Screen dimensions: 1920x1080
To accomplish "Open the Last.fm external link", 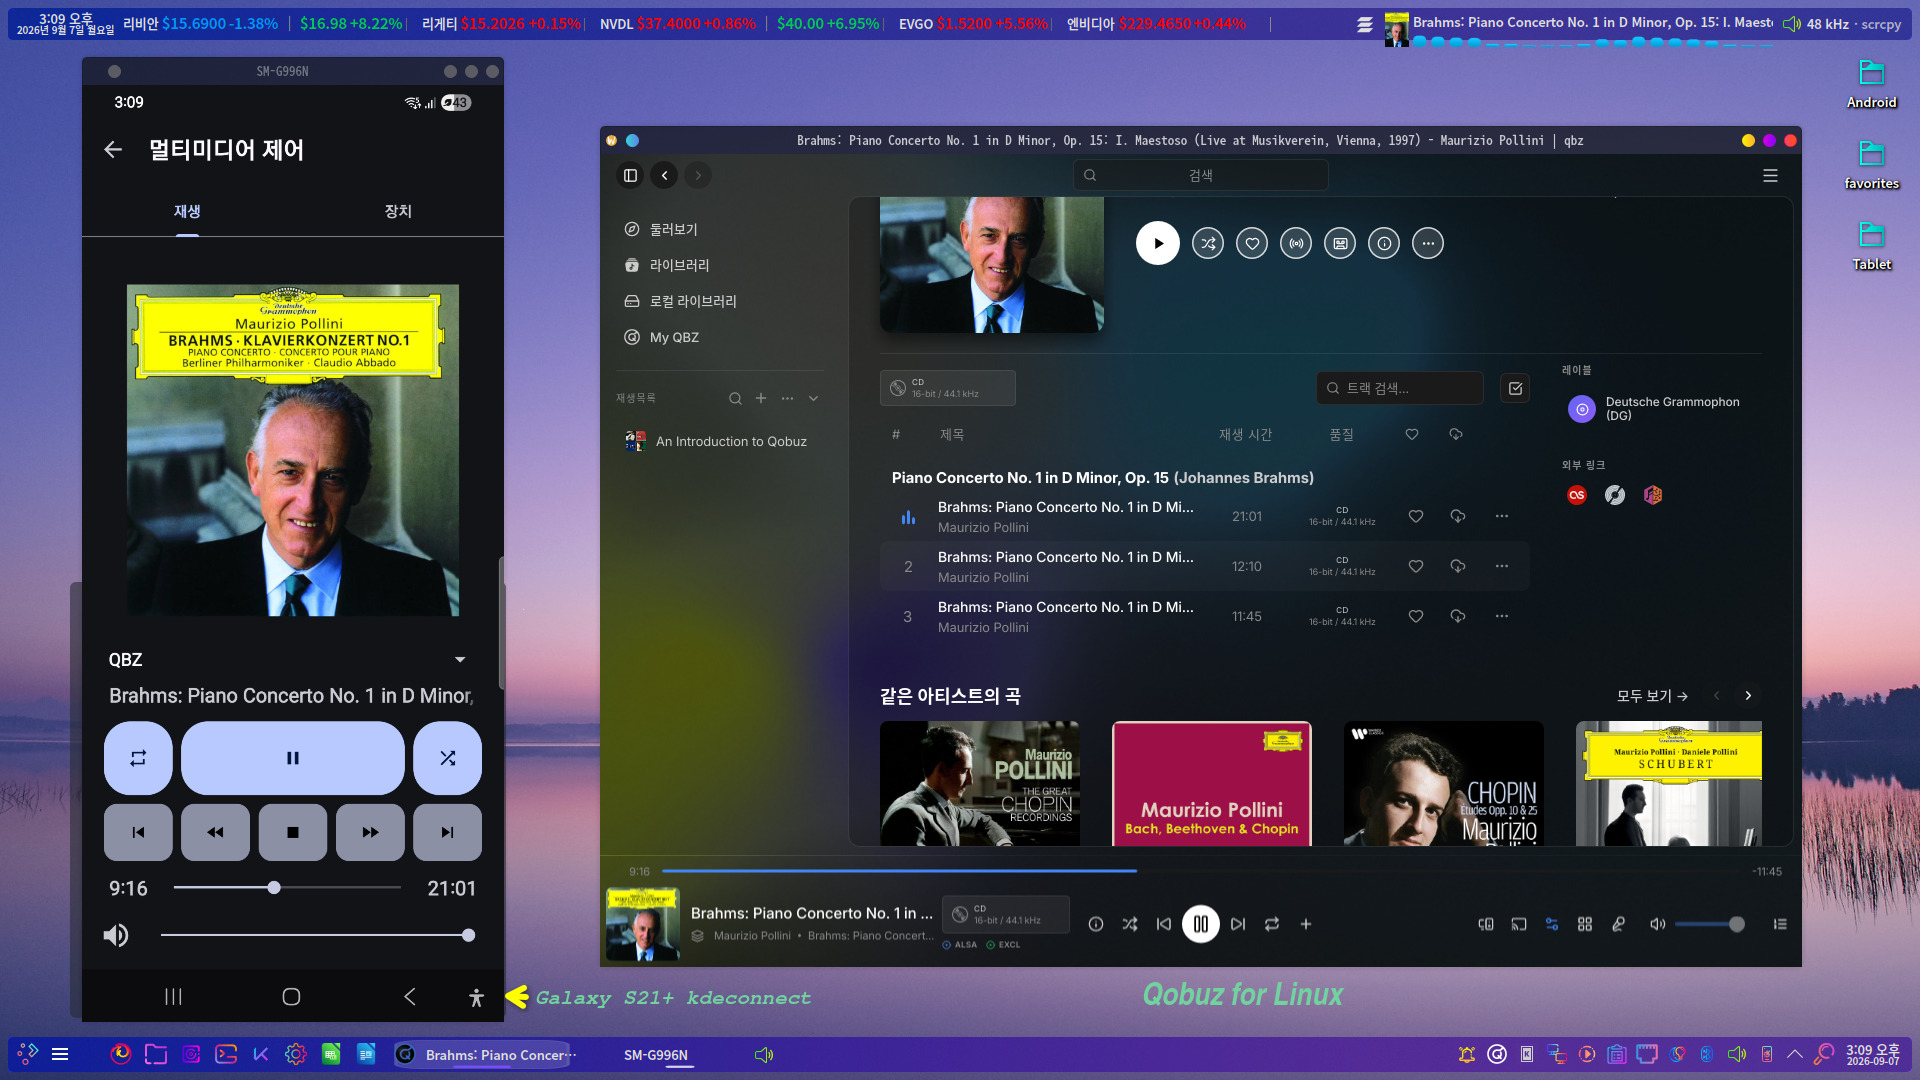I will [1577, 495].
